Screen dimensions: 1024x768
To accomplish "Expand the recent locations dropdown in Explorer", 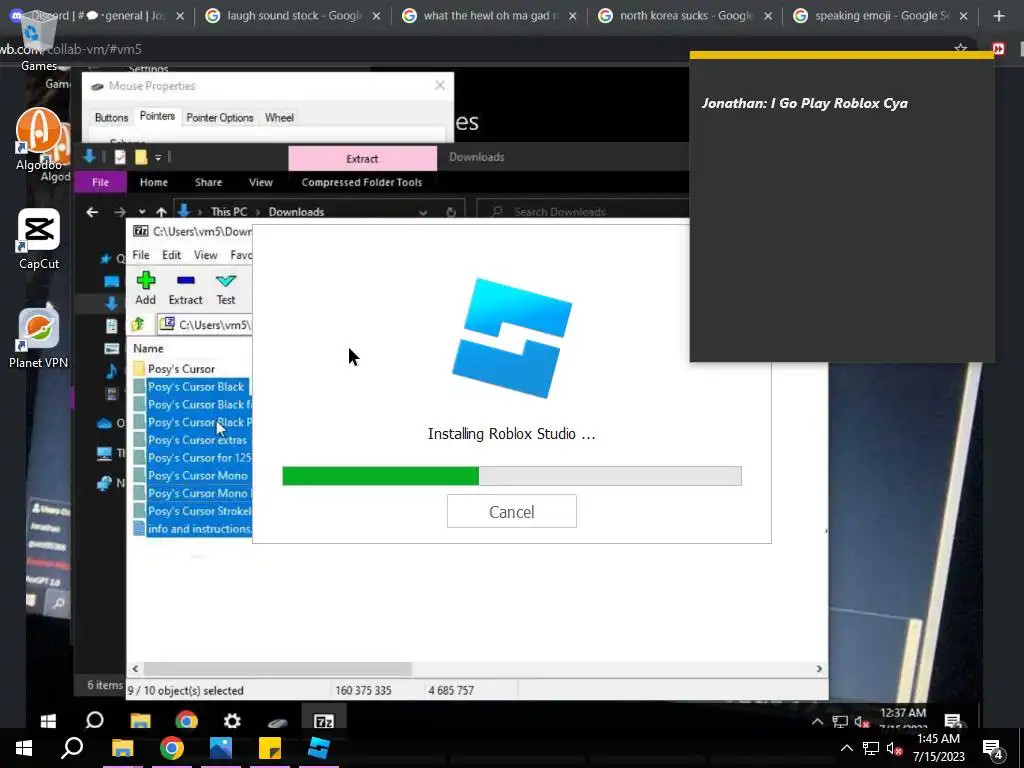I will [x=142, y=212].
